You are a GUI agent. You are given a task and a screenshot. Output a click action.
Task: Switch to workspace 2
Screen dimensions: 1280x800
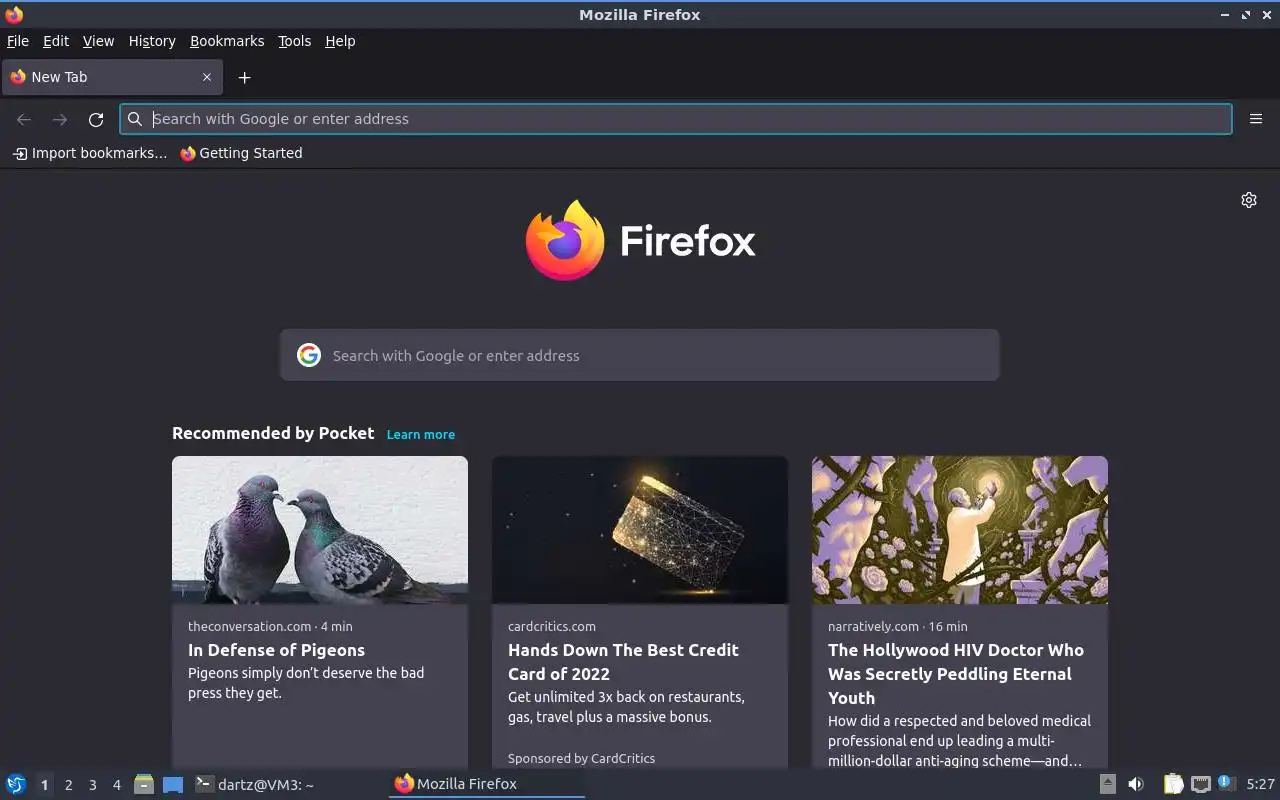click(68, 785)
